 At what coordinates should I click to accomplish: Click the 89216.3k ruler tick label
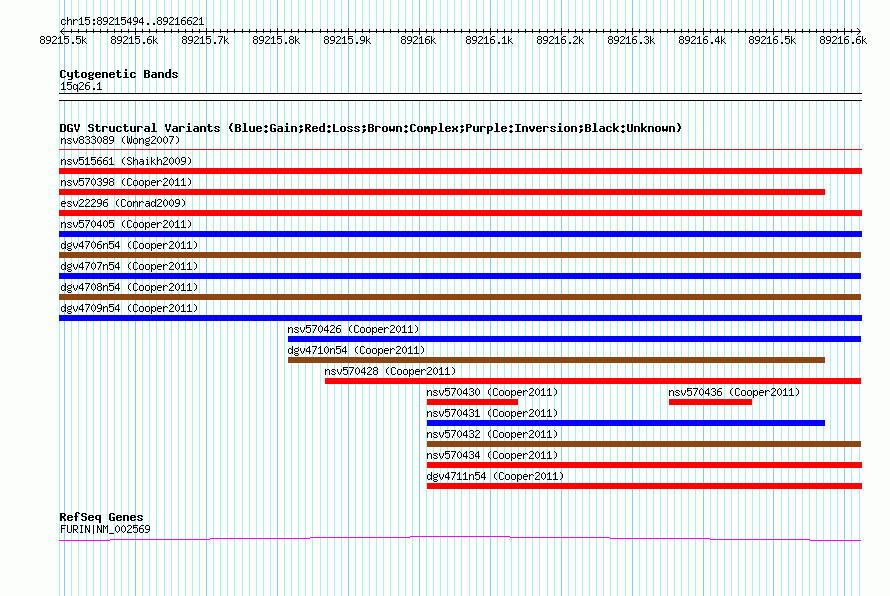[631, 41]
